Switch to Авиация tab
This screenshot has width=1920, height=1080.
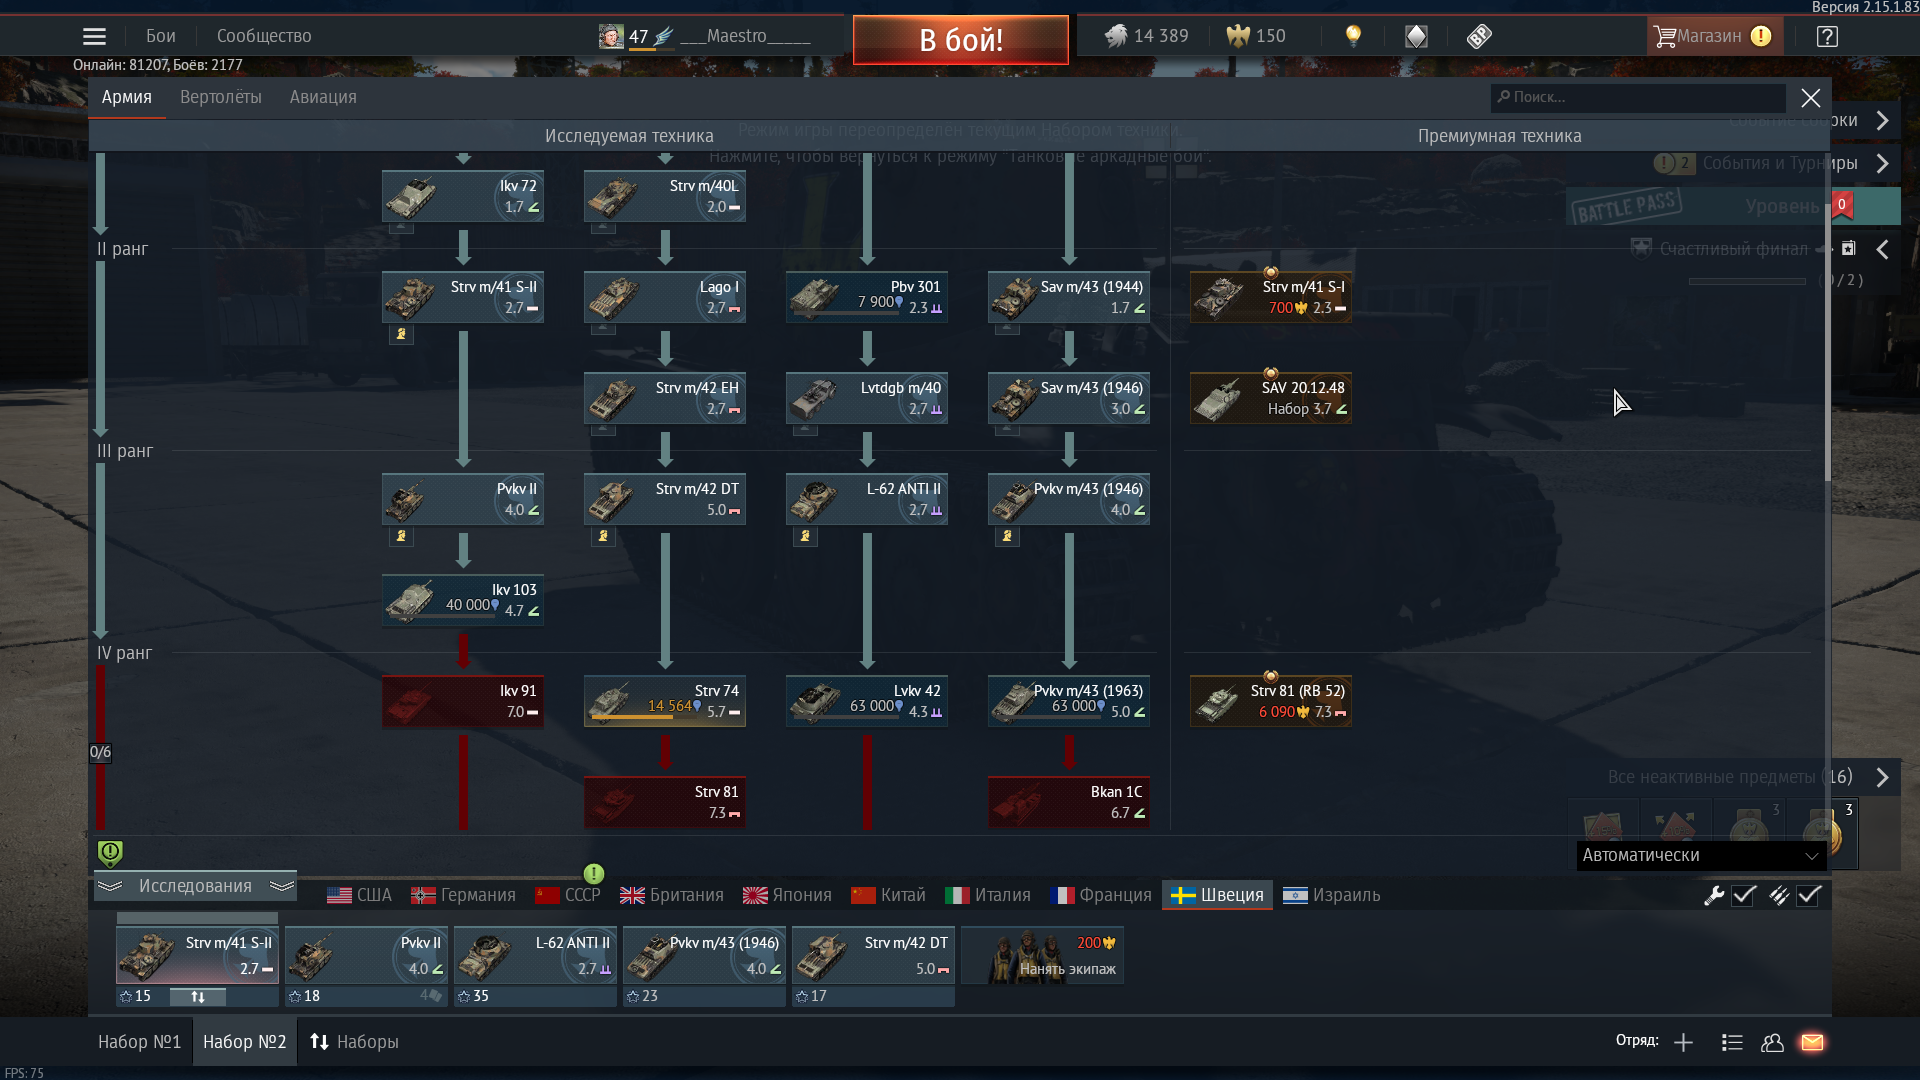pos(323,97)
